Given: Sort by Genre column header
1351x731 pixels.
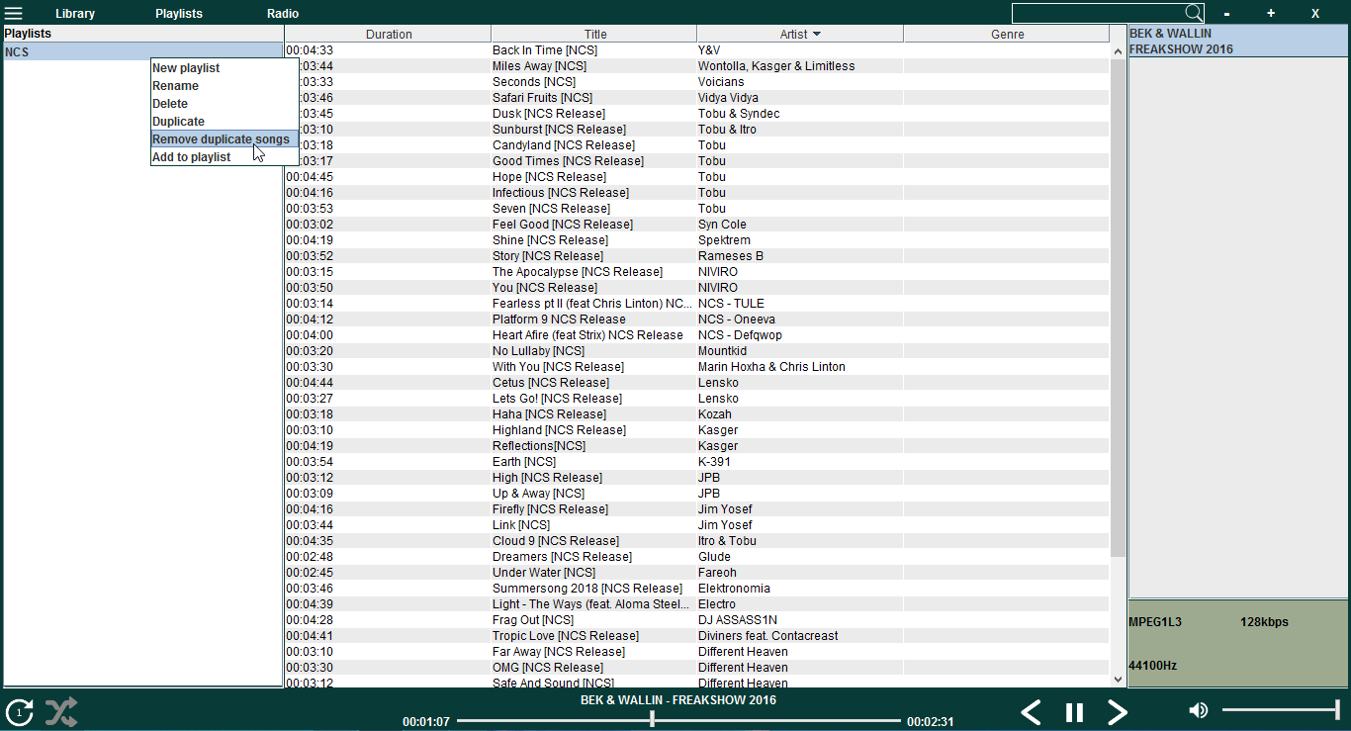Looking at the screenshot, I should tap(1006, 34).
